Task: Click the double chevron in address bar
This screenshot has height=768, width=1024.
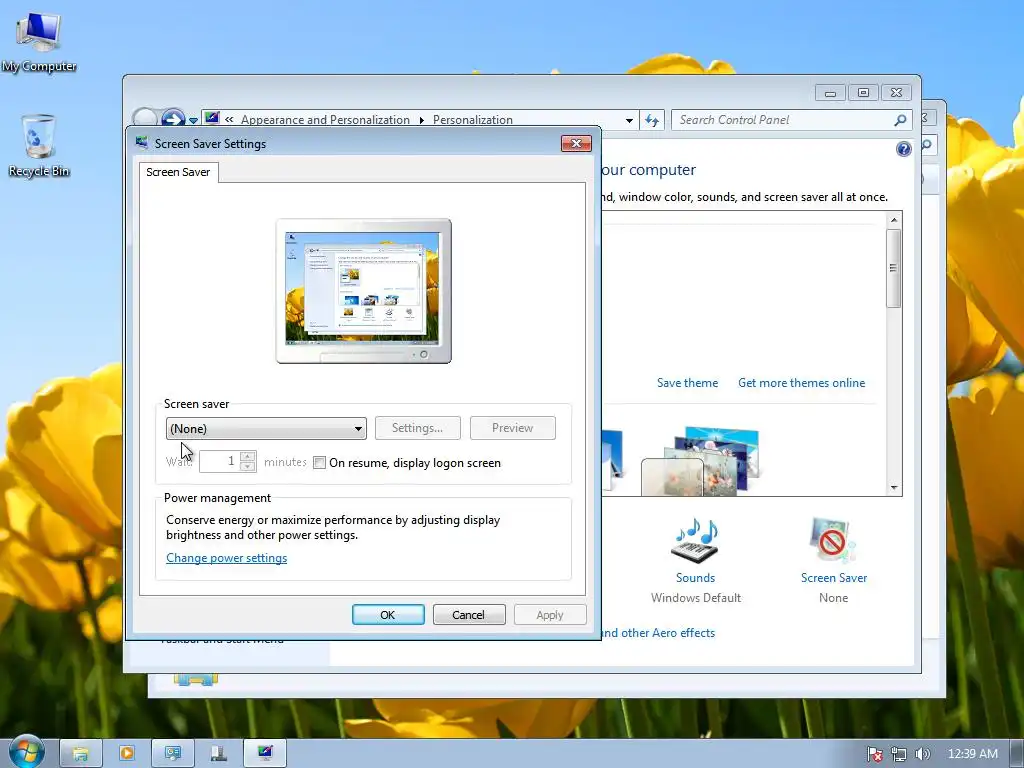Action: pyautogui.click(x=229, y=120)
